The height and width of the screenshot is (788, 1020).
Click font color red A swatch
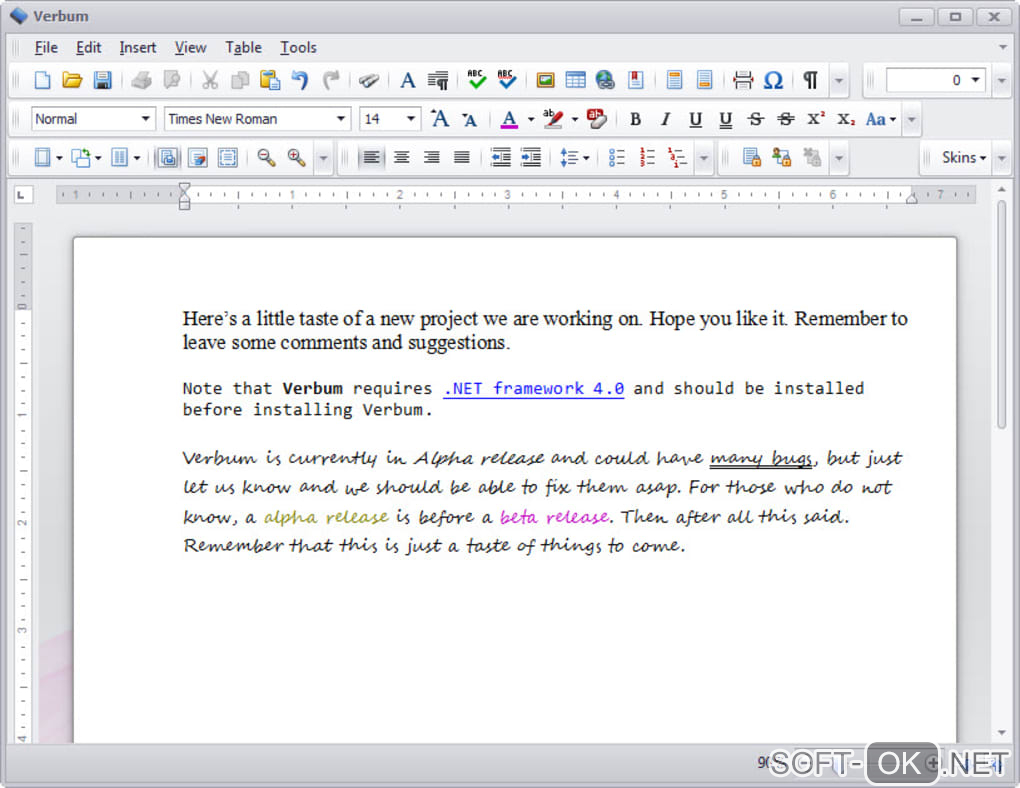point(509,119)
